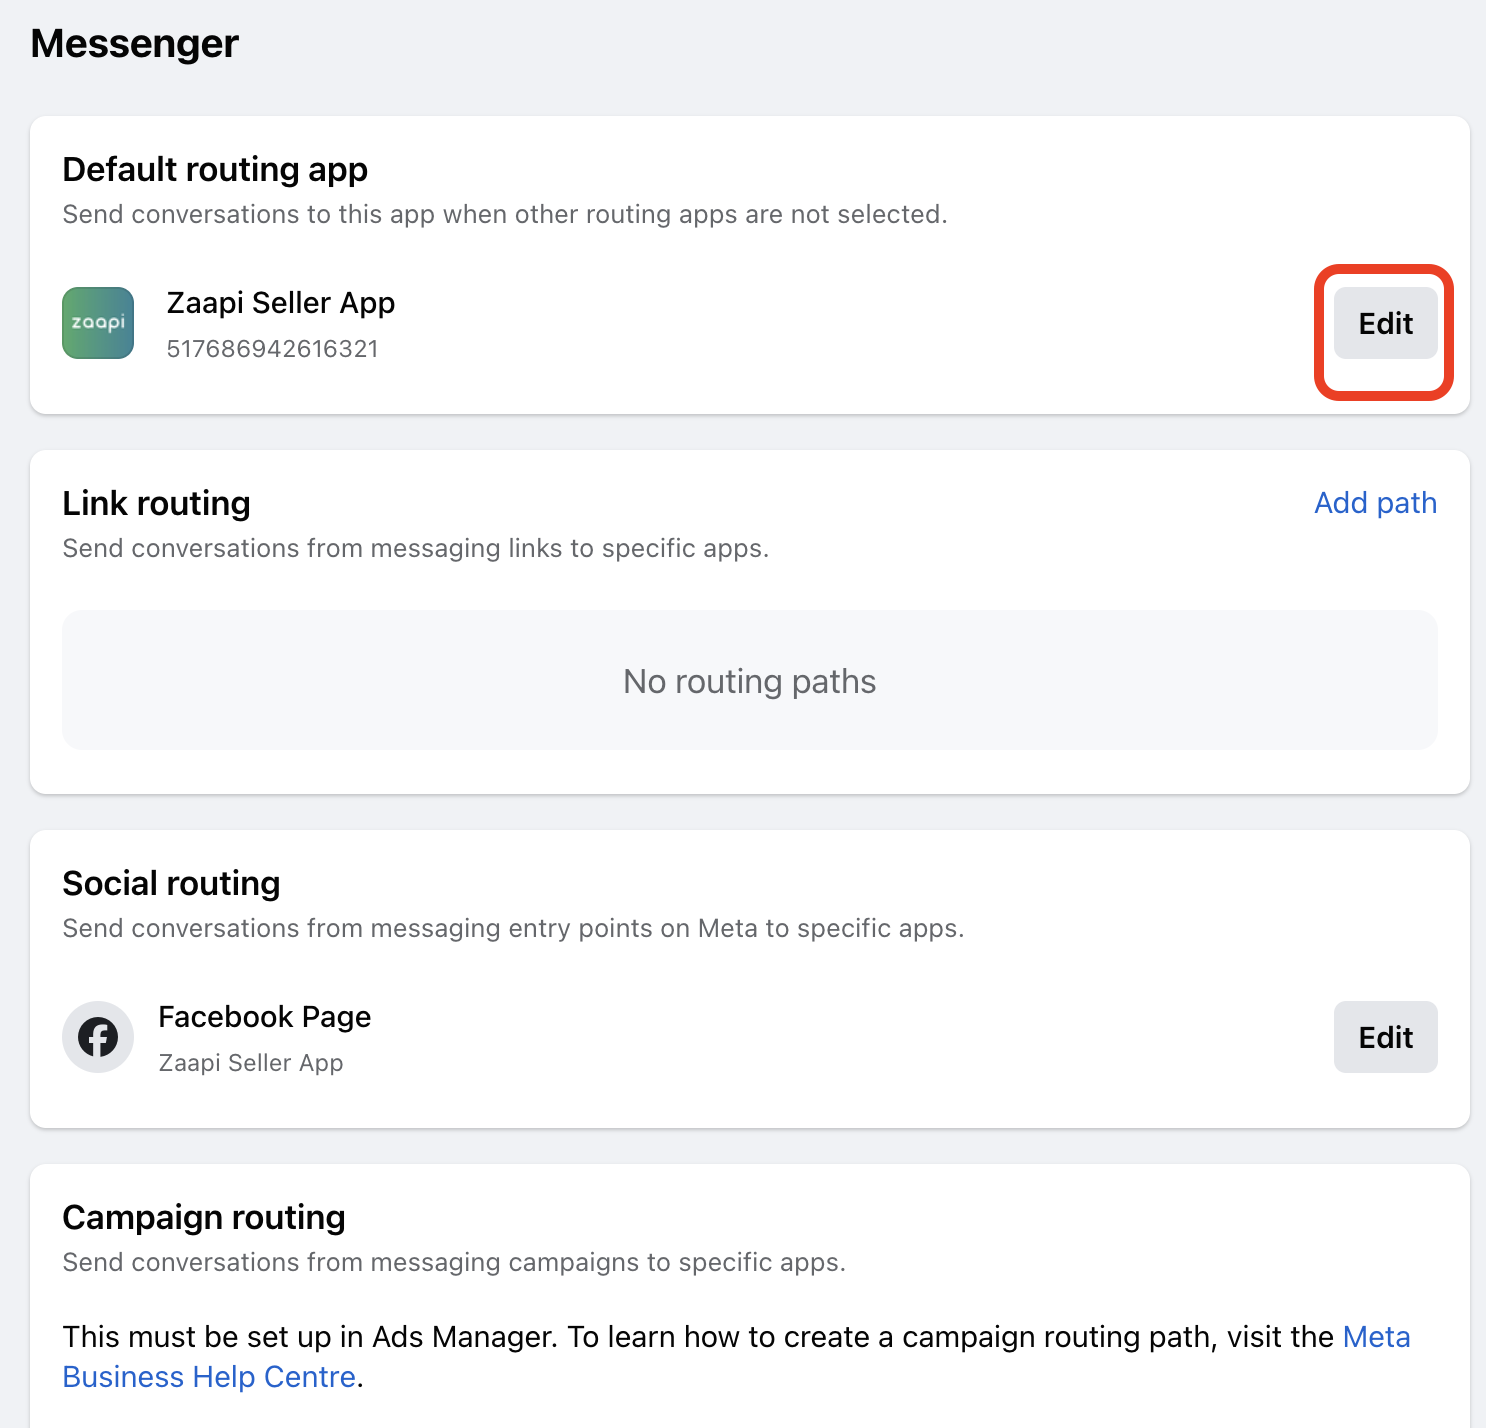
Task: Add a link routing path
Action: (x=1375, y=503)
